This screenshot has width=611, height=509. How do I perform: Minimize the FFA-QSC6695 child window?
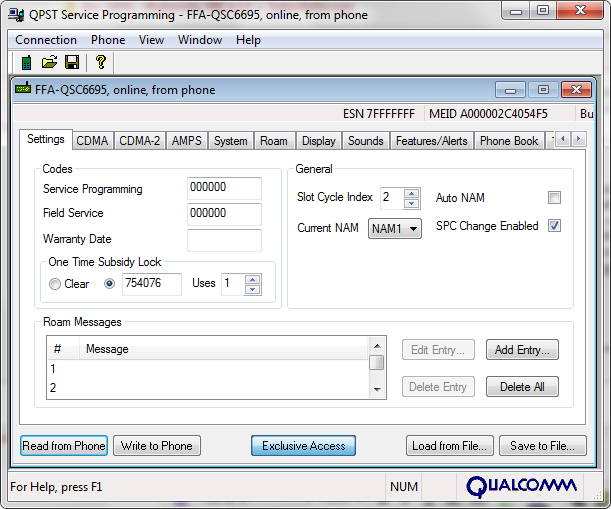tap(510, 90)
